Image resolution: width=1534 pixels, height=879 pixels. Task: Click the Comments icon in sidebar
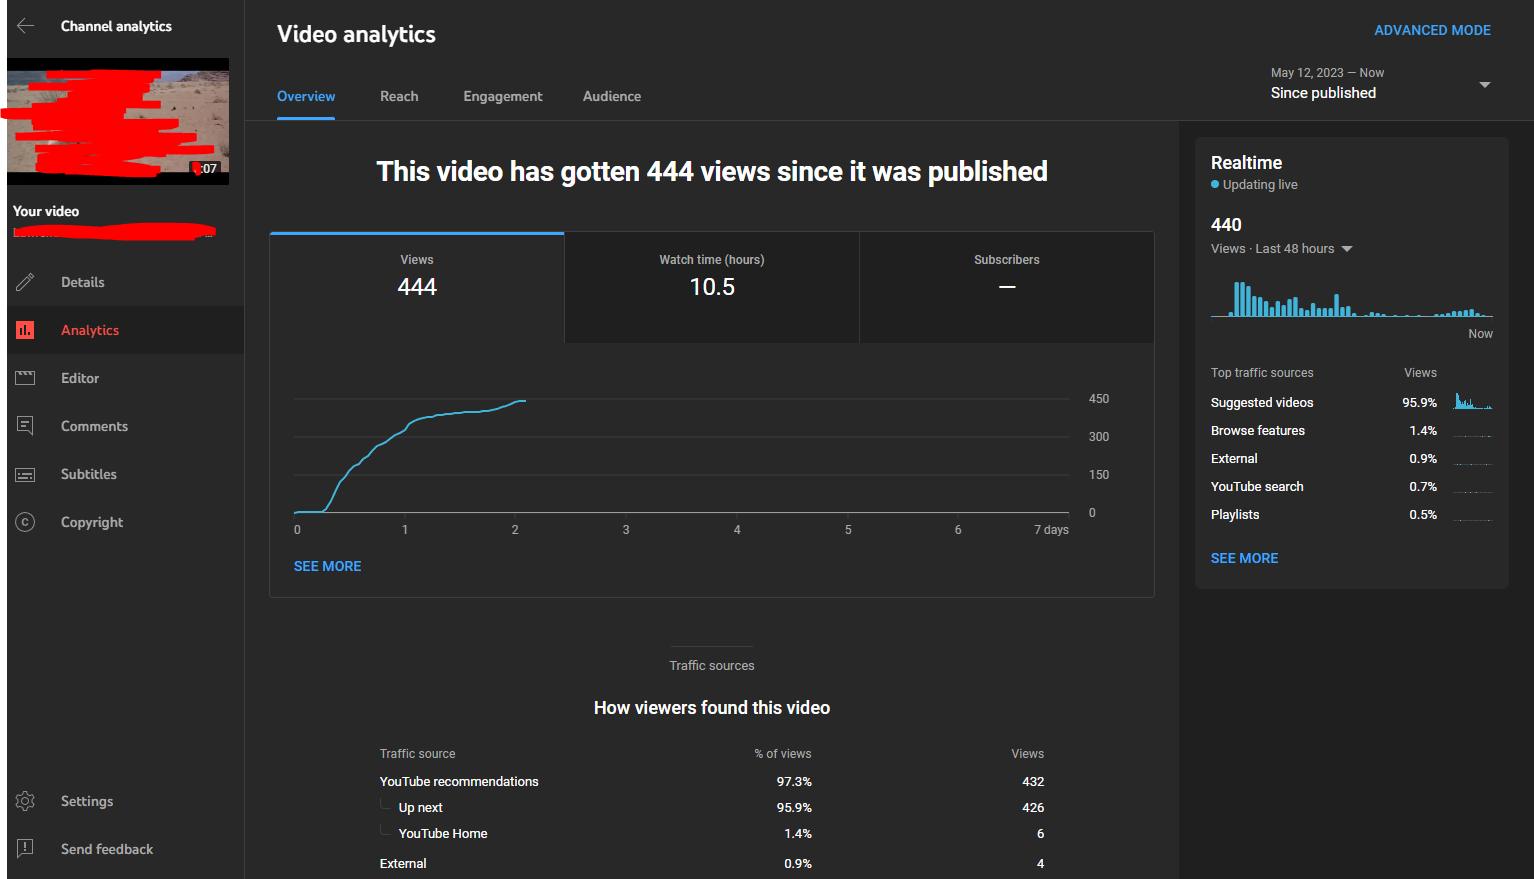click(x=26, y=426)
